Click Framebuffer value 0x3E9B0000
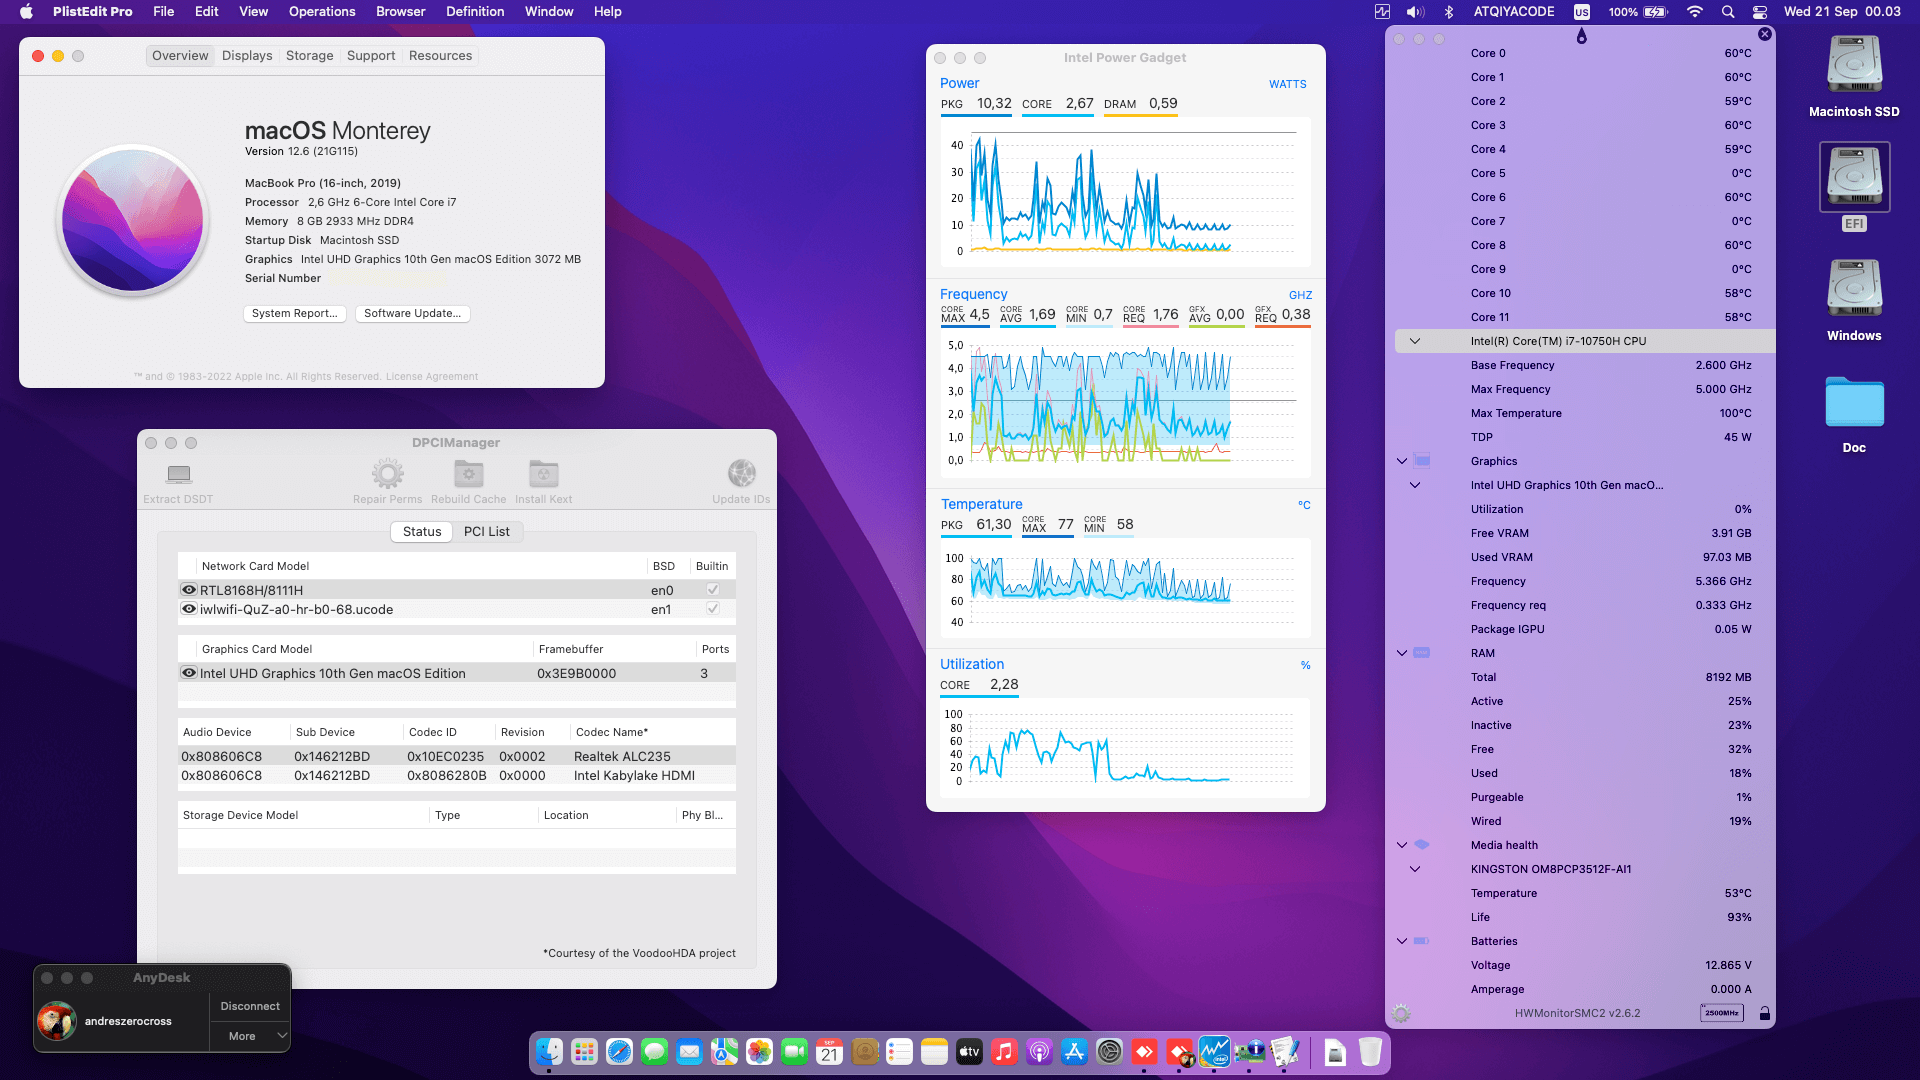 coord(577,674)
